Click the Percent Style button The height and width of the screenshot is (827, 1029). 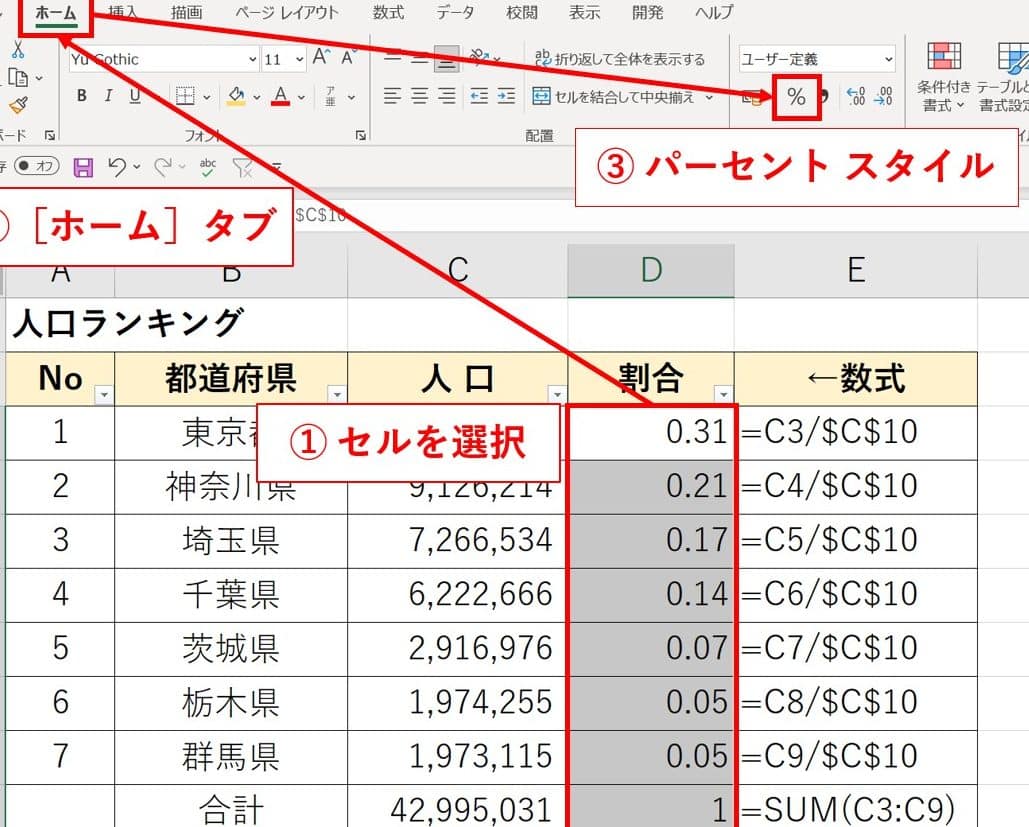pyautogui.click(x=796, y=97)
